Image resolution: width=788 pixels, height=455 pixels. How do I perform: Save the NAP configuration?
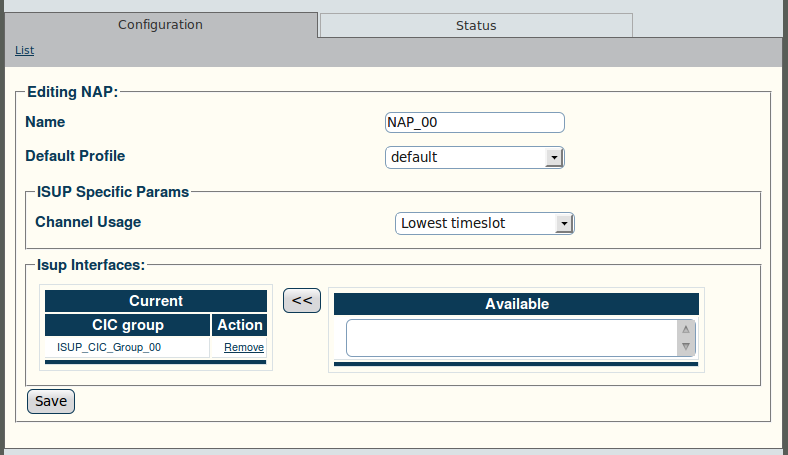[51, 401]
